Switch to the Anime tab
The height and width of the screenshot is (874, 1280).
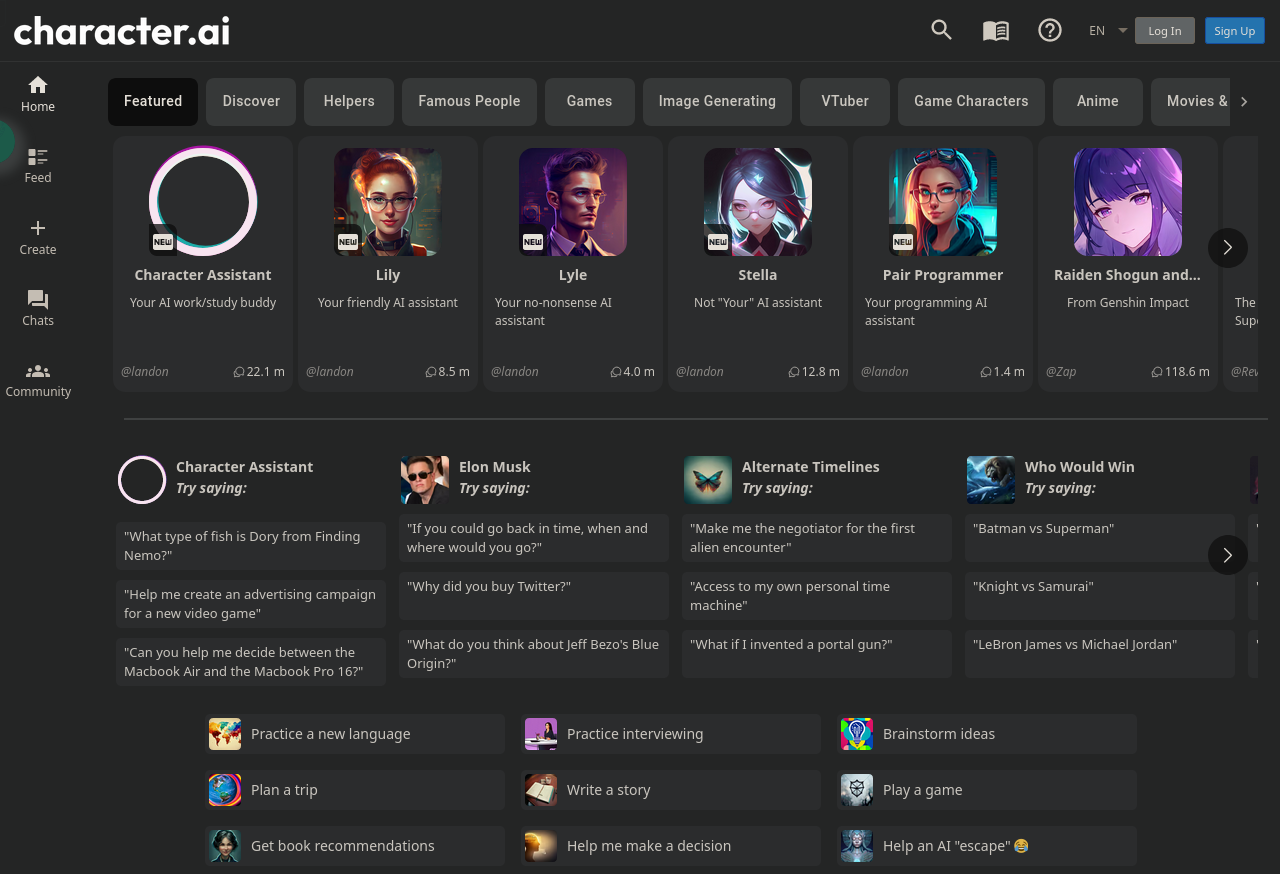click(x=1098, y=102)
